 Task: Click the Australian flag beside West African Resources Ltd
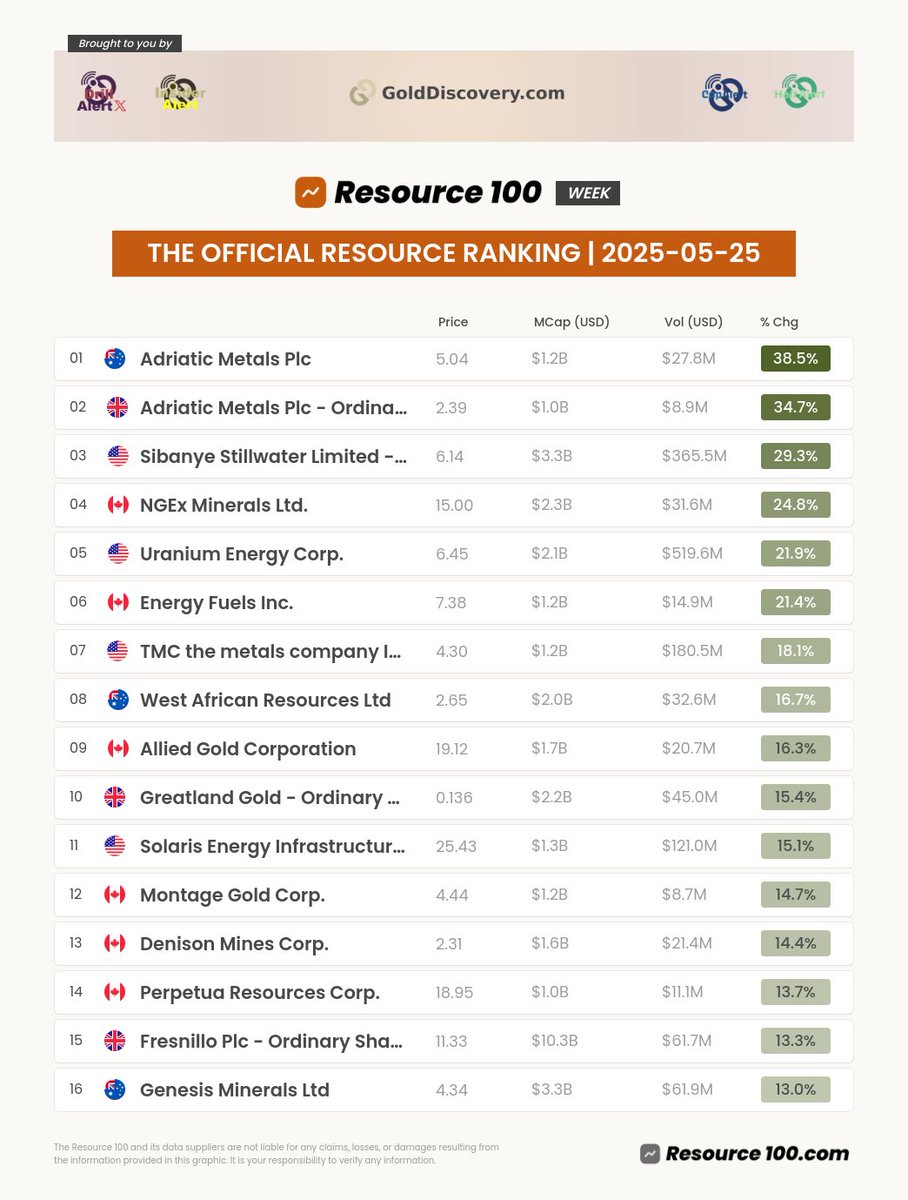(x=117, y=700)
